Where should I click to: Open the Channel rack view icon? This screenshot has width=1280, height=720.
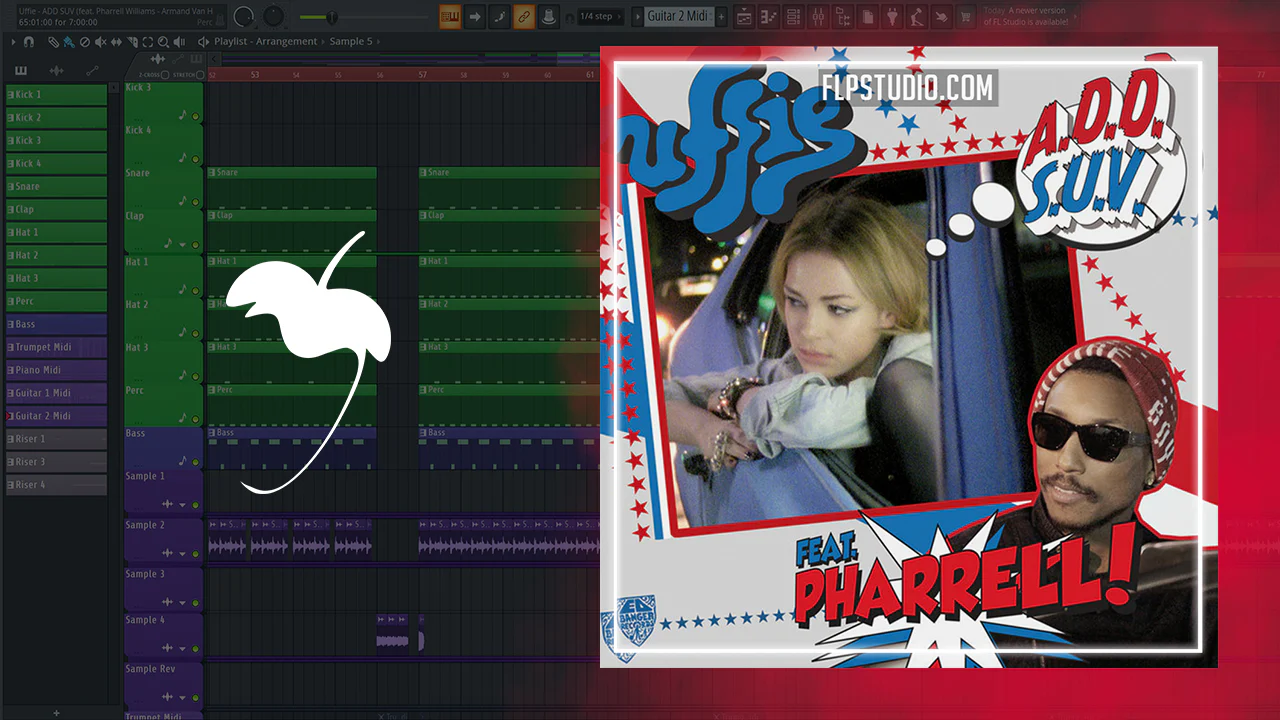pyautogui.click(x=793, y=16)
